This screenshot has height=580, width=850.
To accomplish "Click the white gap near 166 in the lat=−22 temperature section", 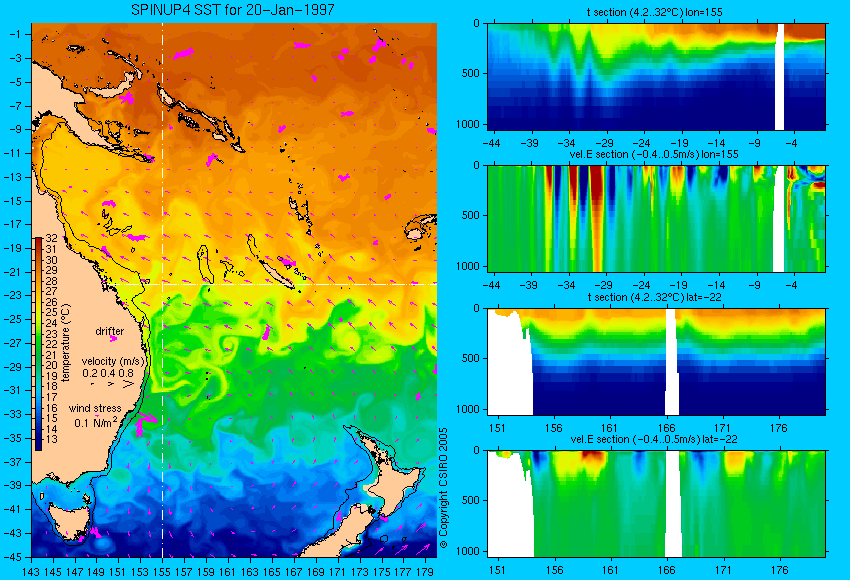I will pos(672,362).
